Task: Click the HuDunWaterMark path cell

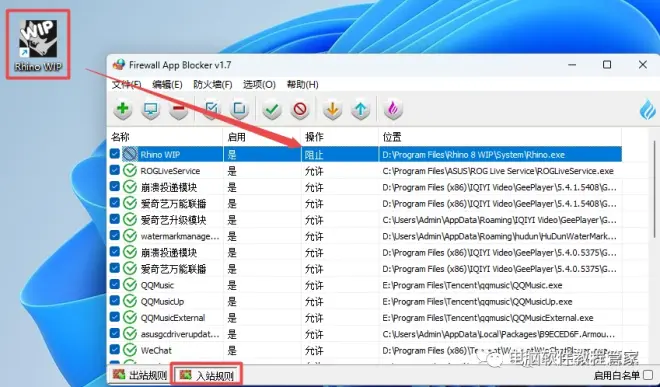Action: [500, 236]
